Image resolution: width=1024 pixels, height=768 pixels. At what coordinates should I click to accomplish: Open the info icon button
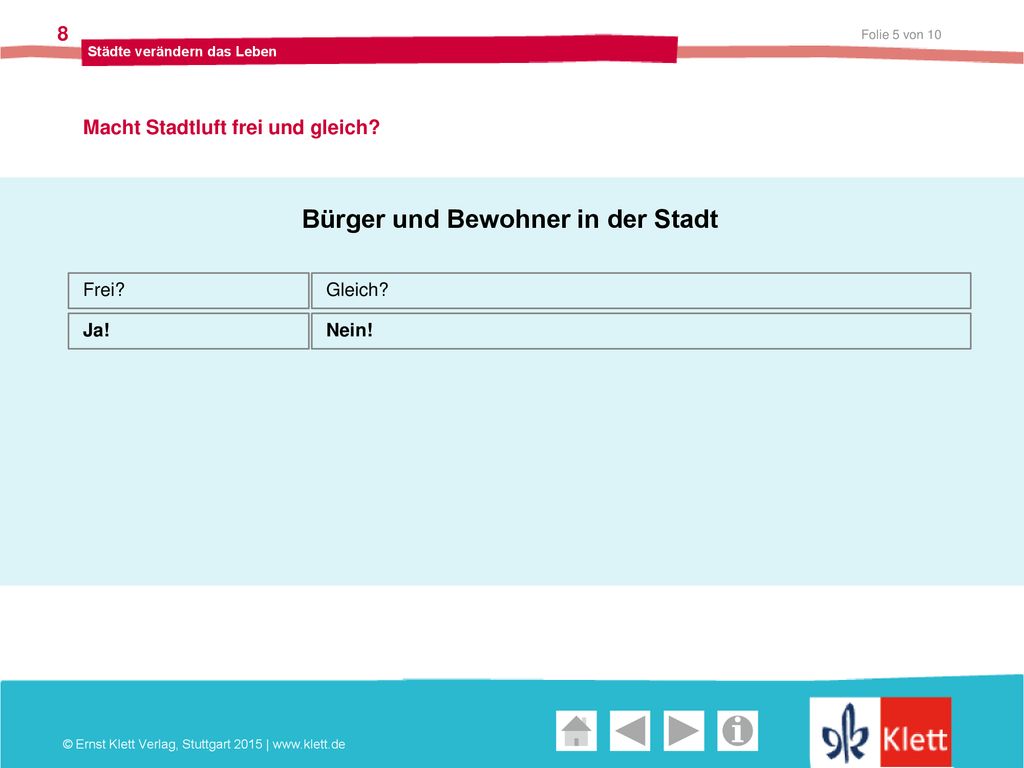(x=737, y=731)
